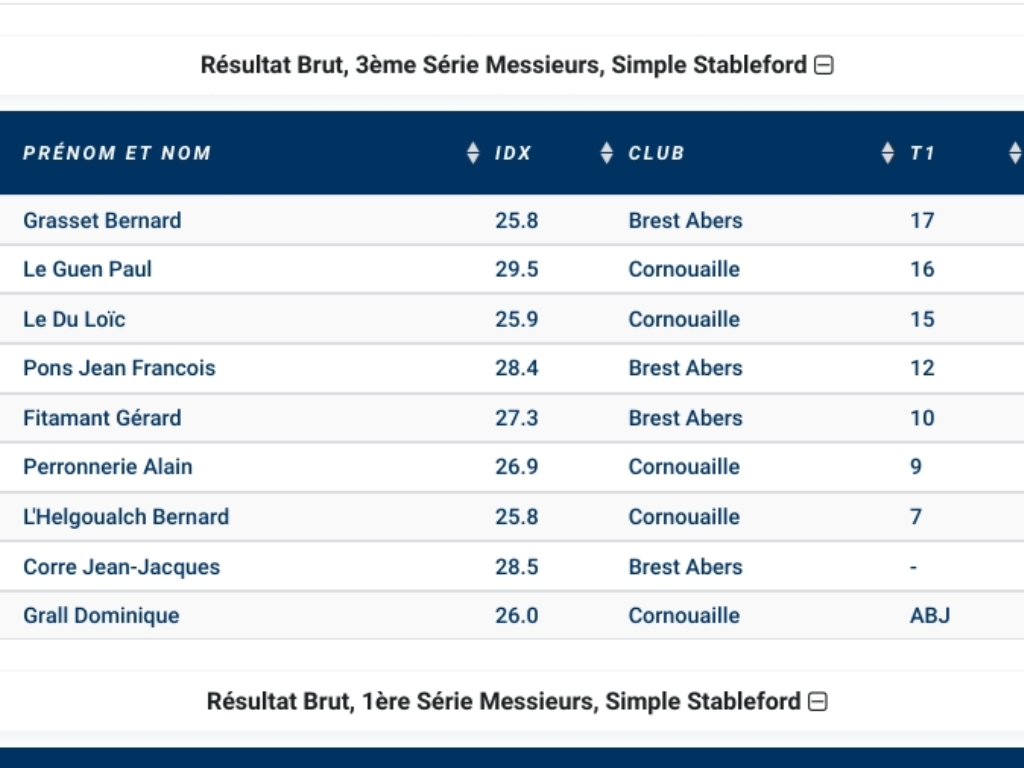1024x768 pixels.
Task: Open Pons Jean Francois entry
Action: click(x=119, y=368)
